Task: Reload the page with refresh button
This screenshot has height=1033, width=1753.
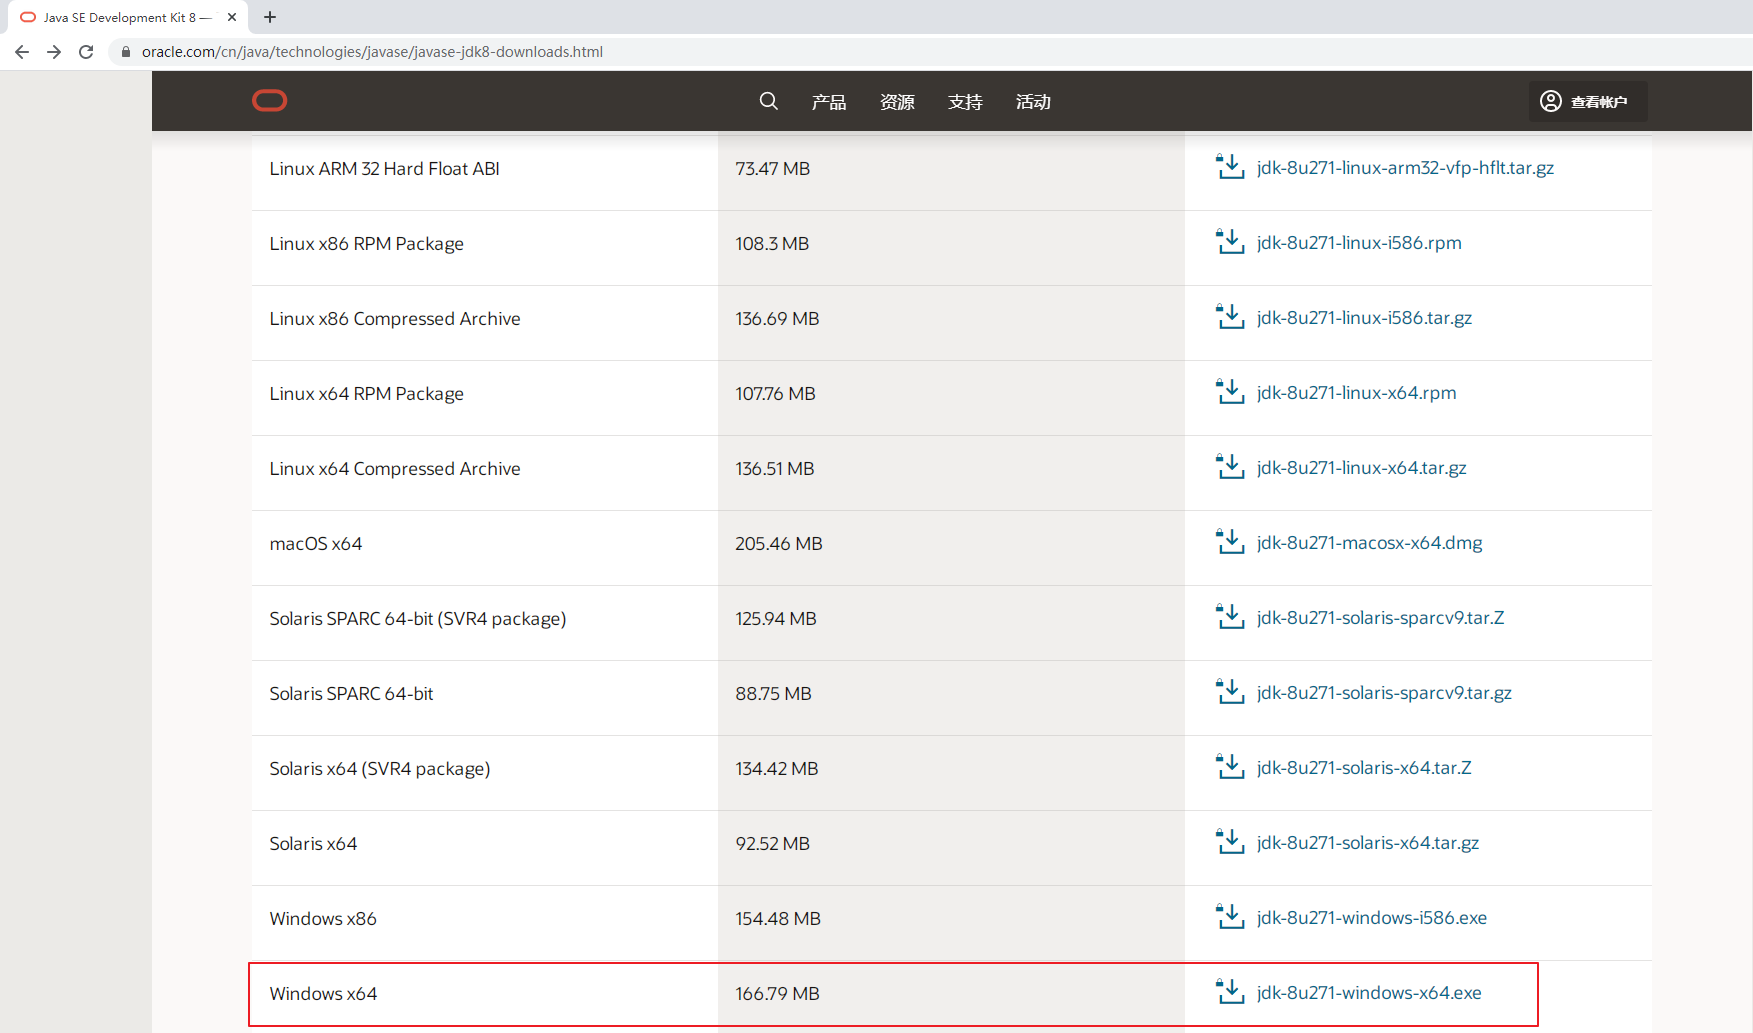Action: pos(86,52)
